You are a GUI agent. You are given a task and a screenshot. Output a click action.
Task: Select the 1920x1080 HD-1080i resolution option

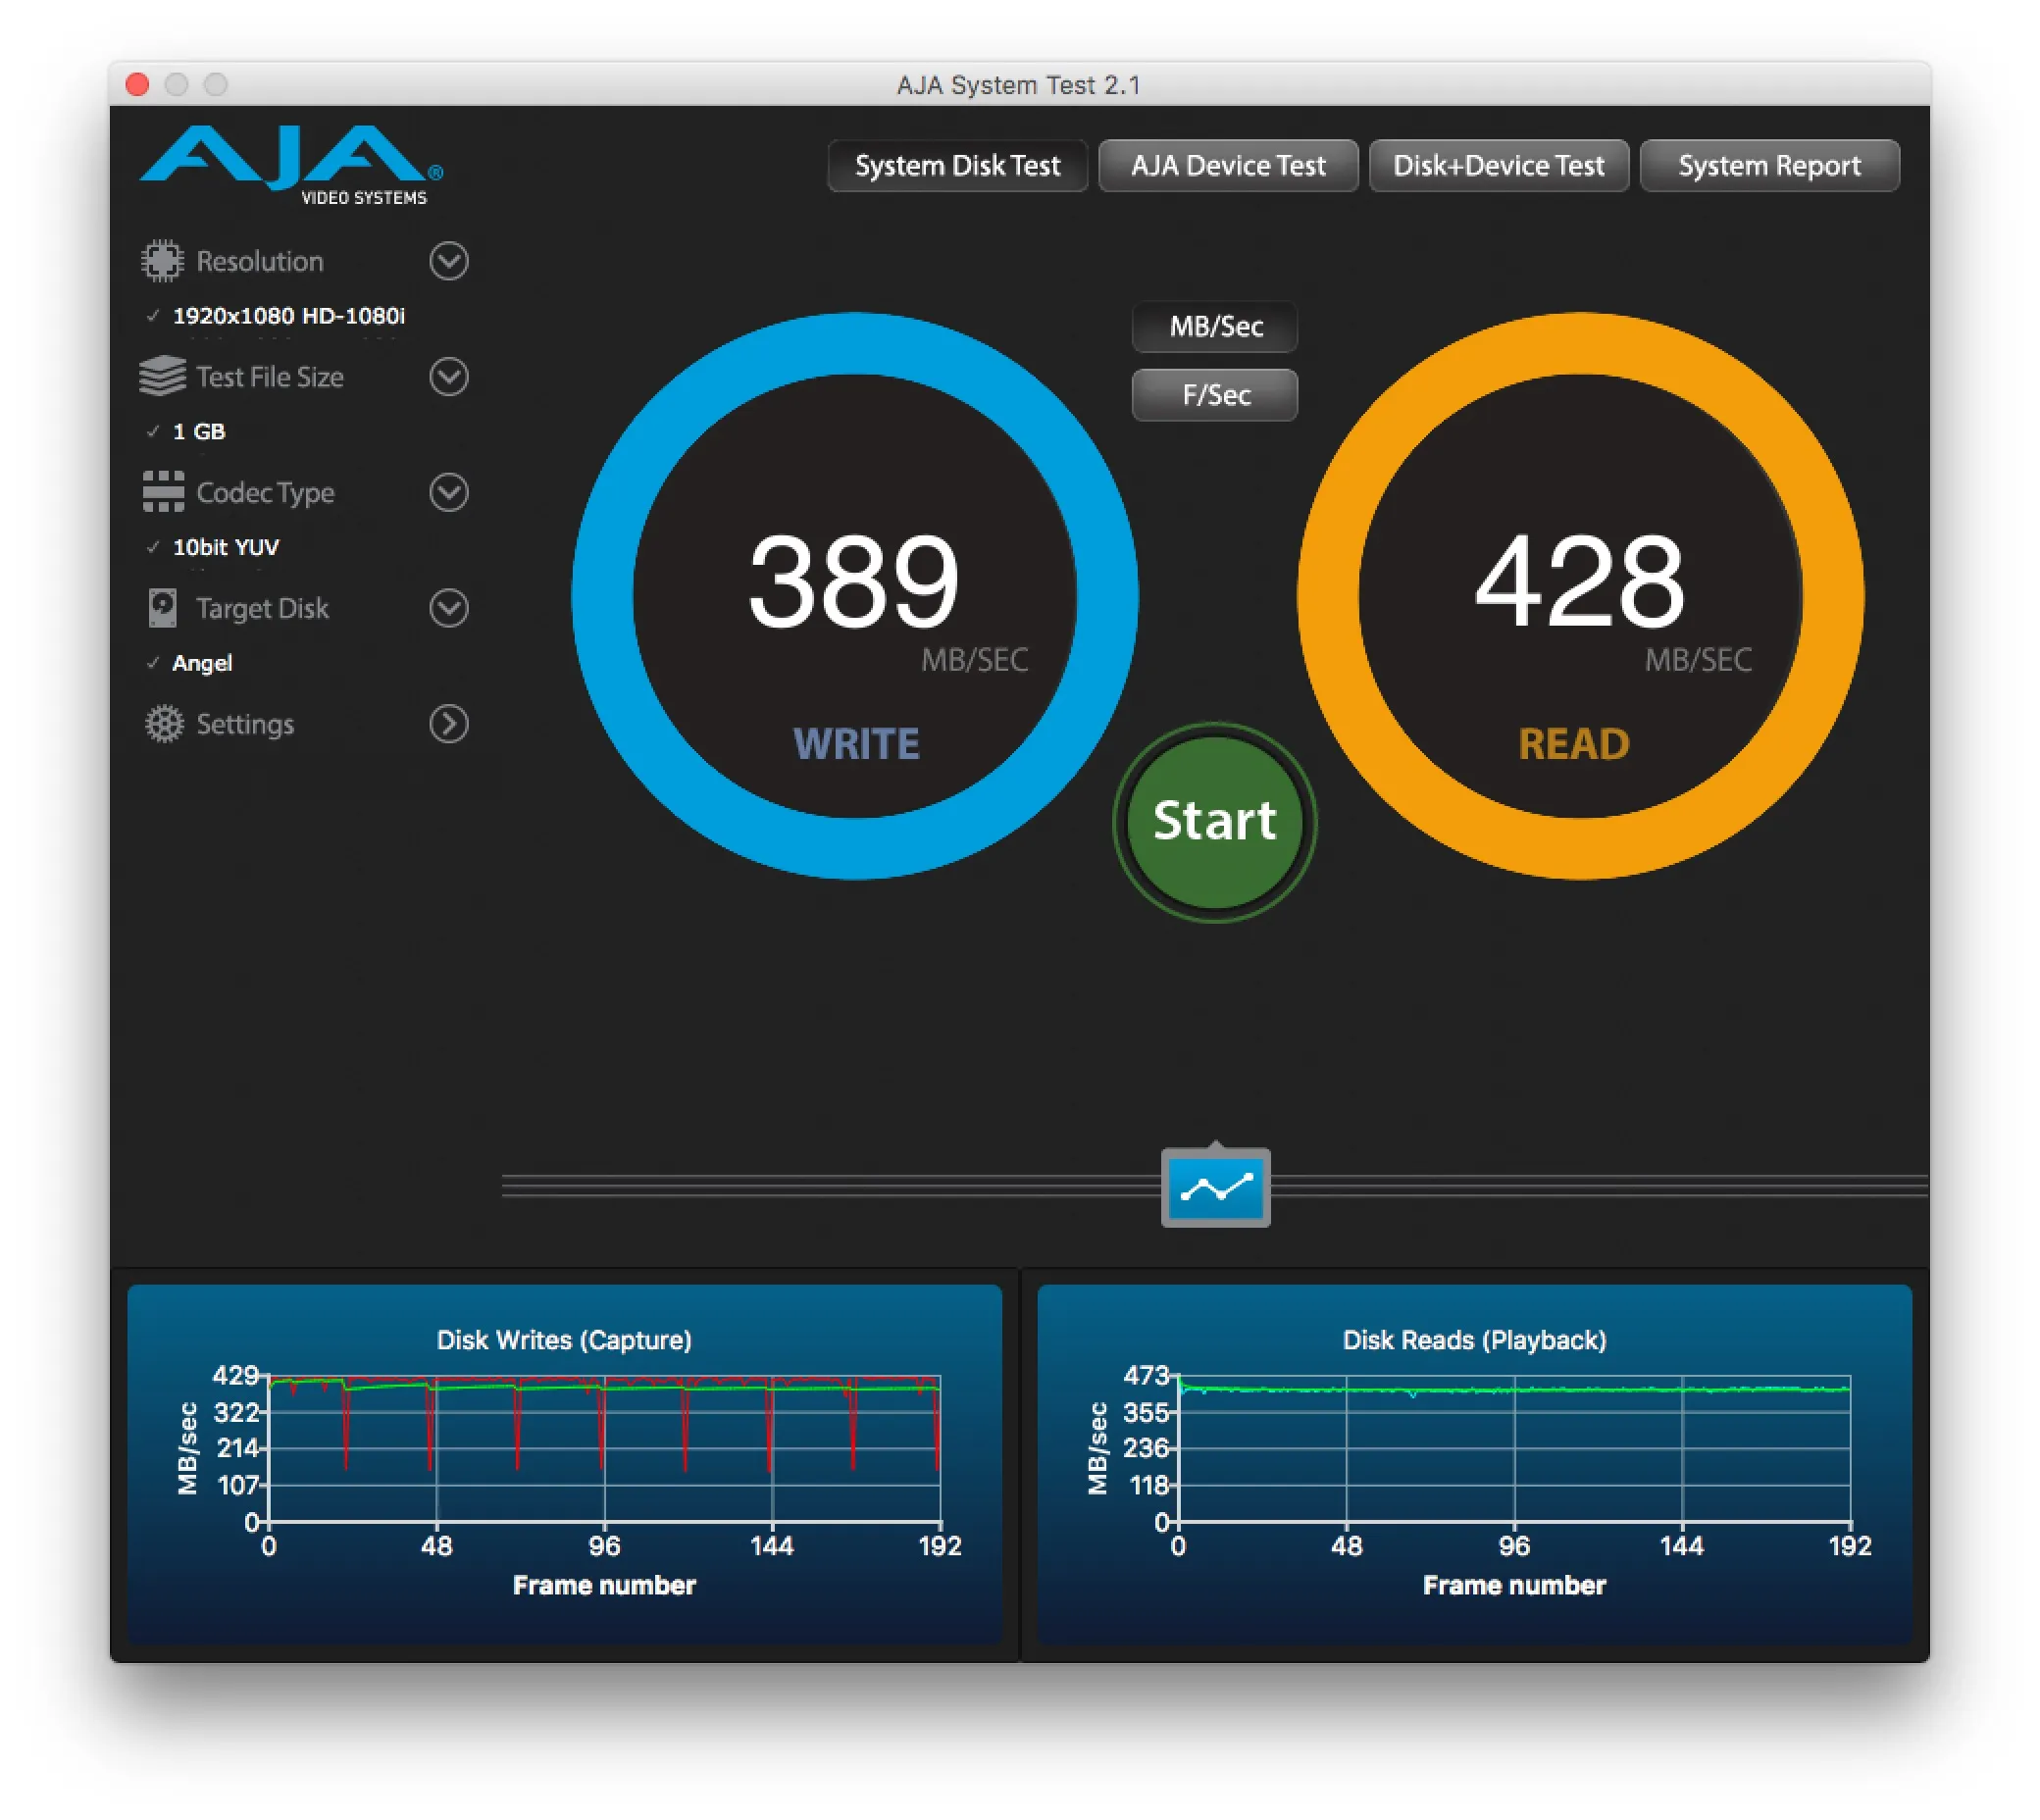point(288,316)
